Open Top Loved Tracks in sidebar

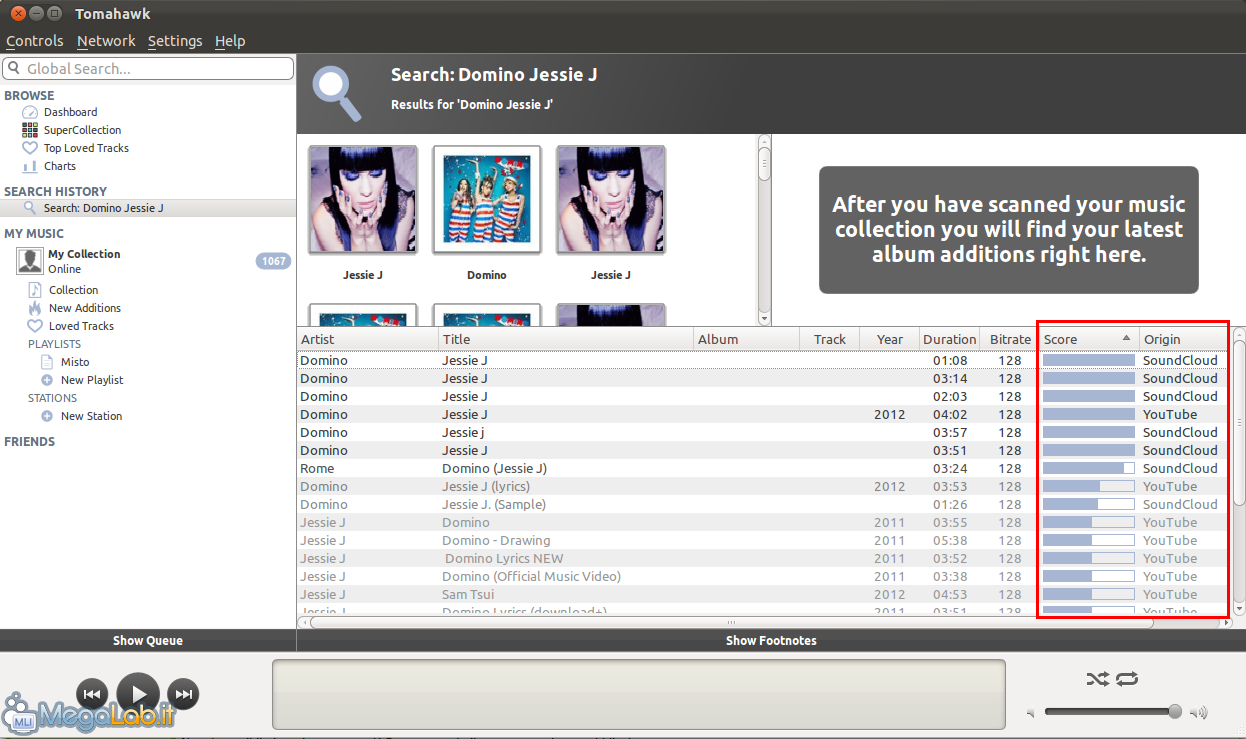(86, 148)
